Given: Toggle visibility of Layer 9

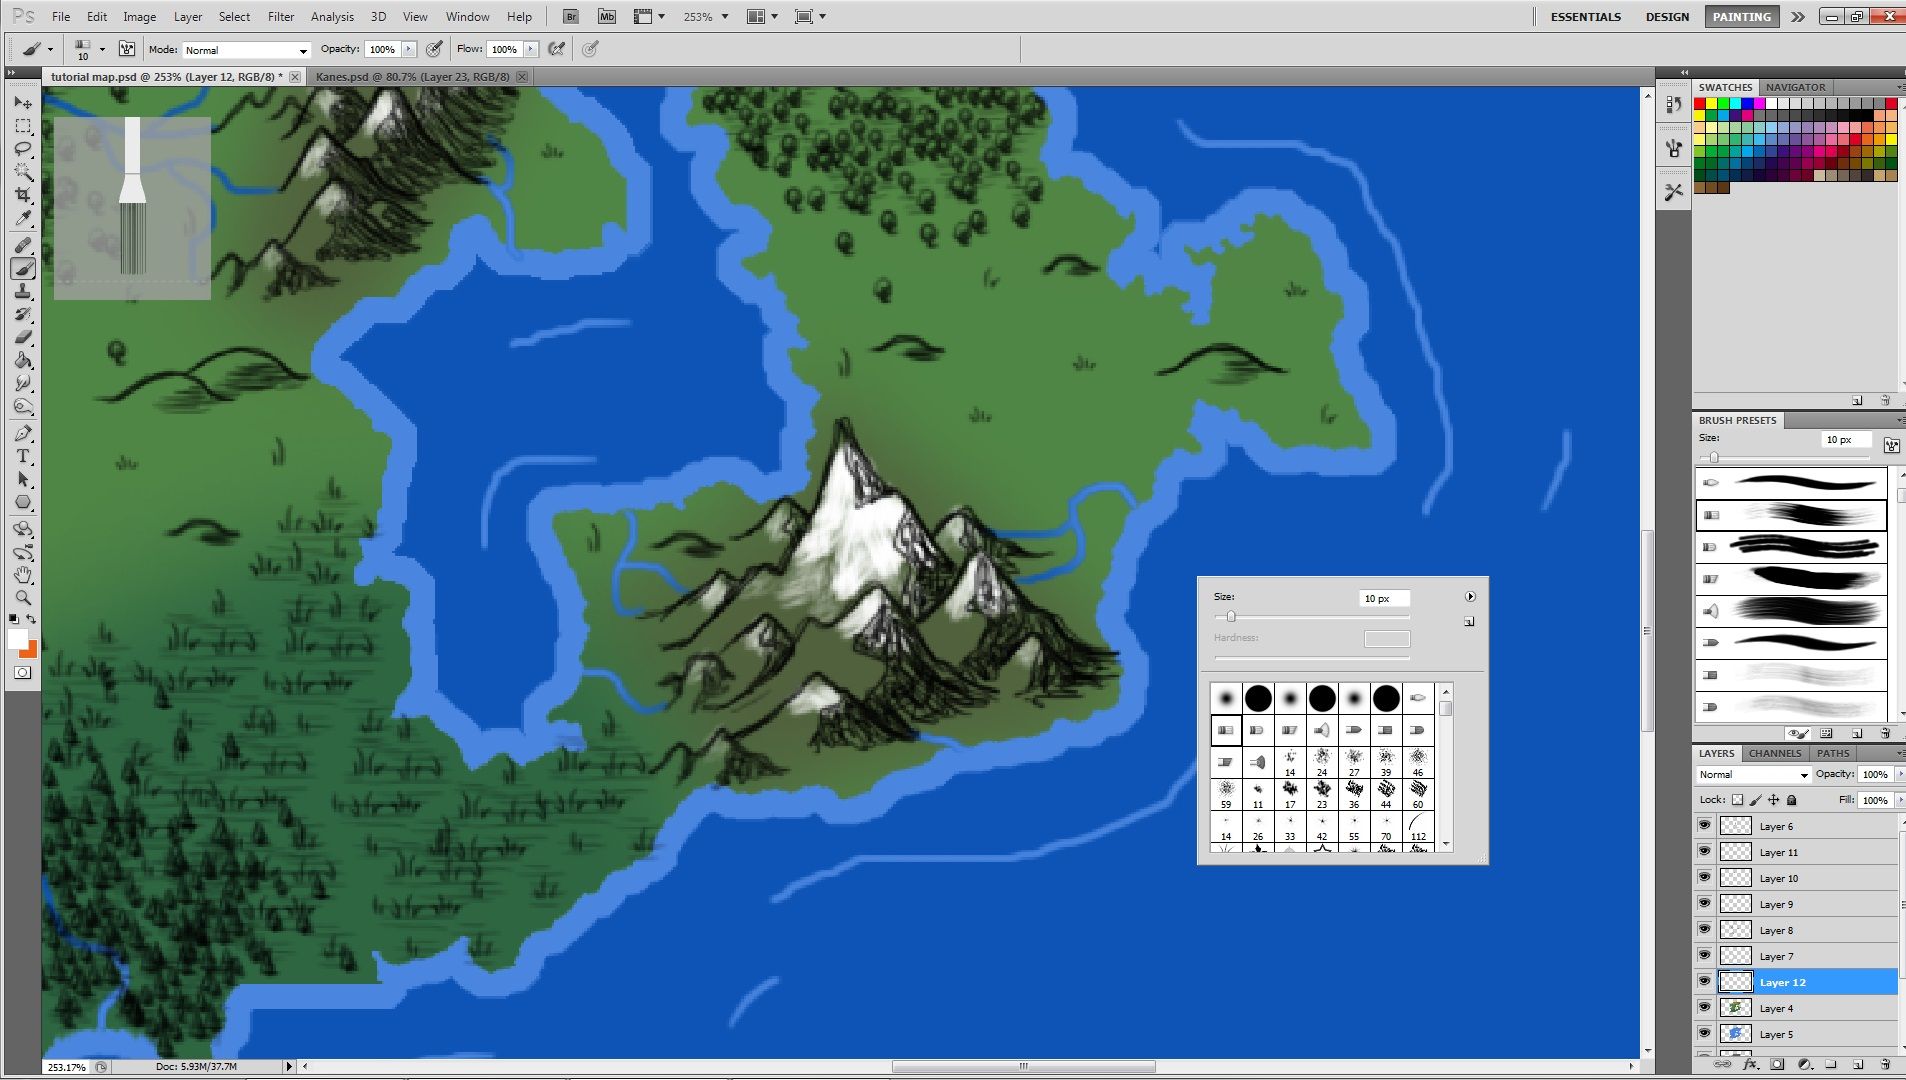Looking at the screenshot, I should (x=1705, y=904).
